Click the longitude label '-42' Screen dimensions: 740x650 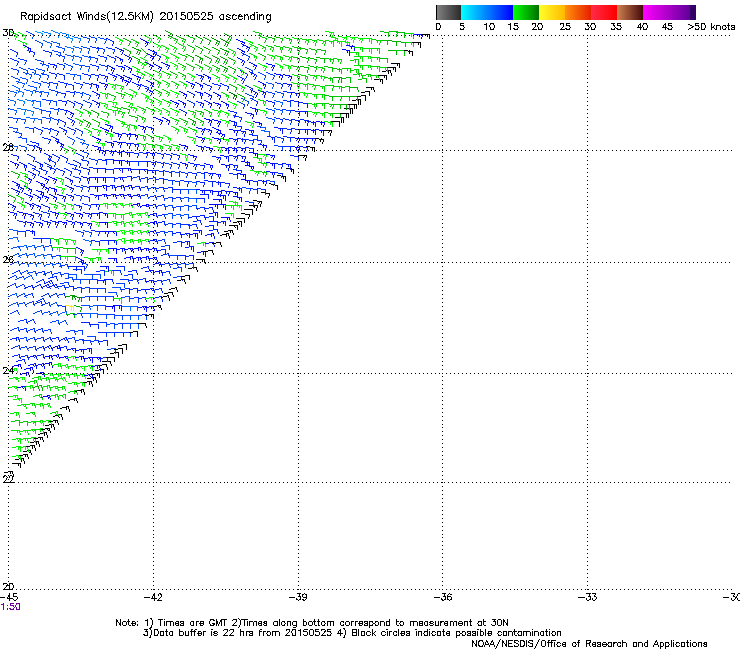tap(153, 597)
